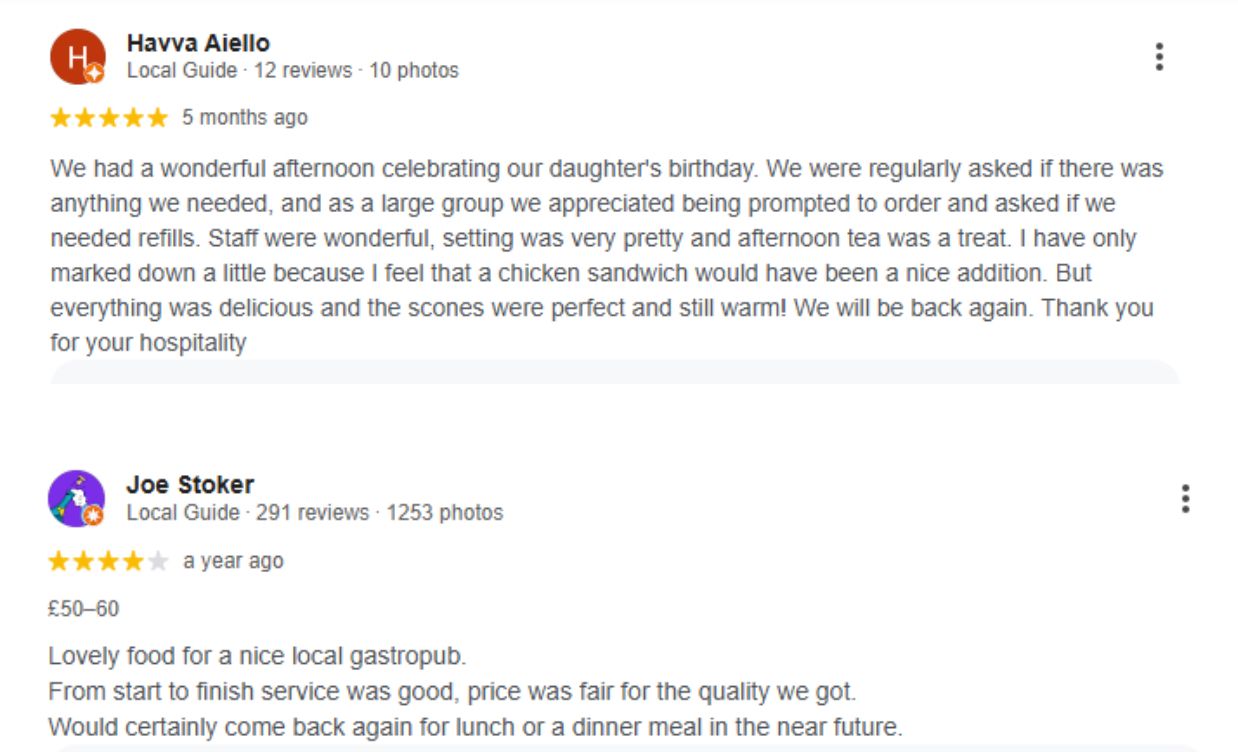Open three-dot menu for Joe Stoker's review
This screenshot has width=1238, height=752.
[1185, 498]
